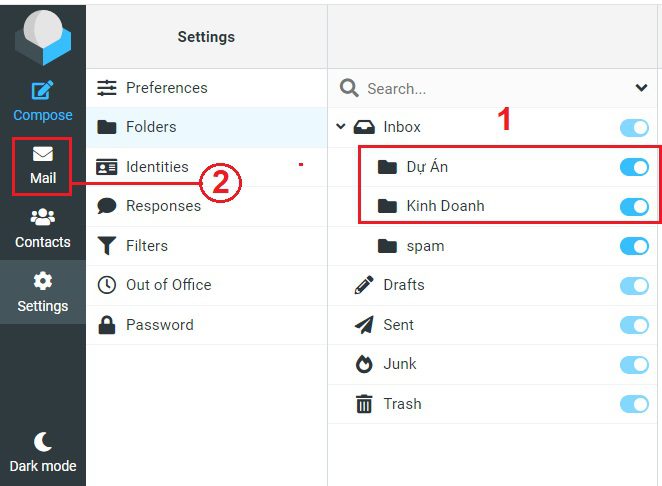The image size is (662, 486).
Task: Click the Settings gear icon
Action: (x=43, y=281)
